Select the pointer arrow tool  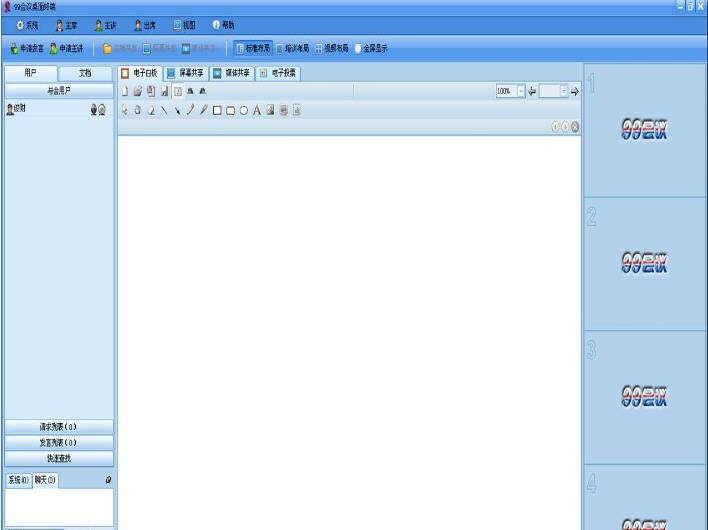click(x=125, y=110)
